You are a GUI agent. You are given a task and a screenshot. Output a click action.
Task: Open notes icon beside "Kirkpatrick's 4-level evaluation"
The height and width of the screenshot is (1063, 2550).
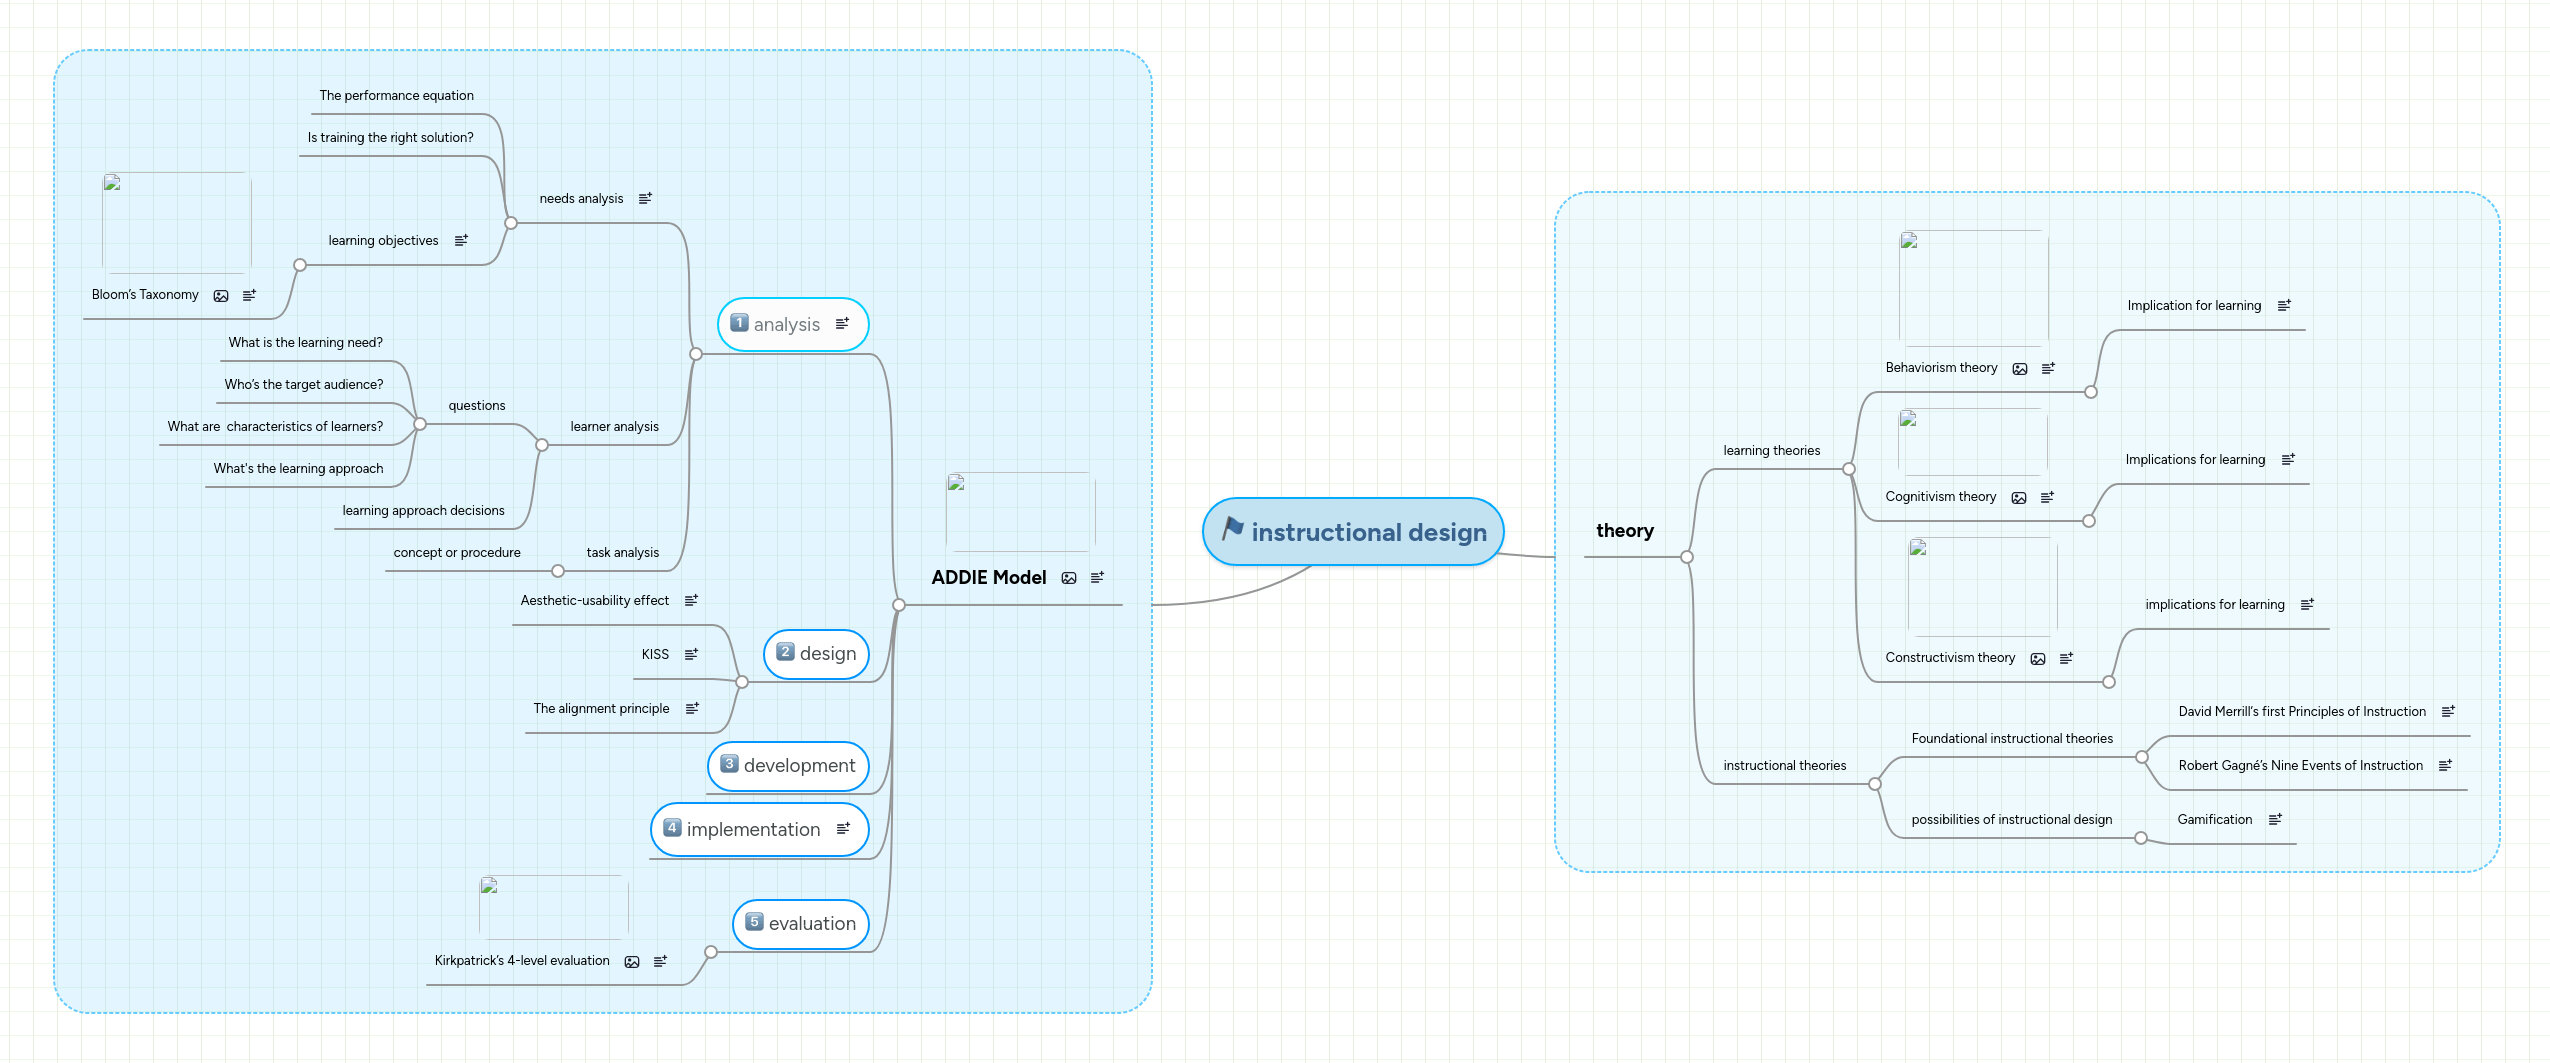click(x=660, y=961)
